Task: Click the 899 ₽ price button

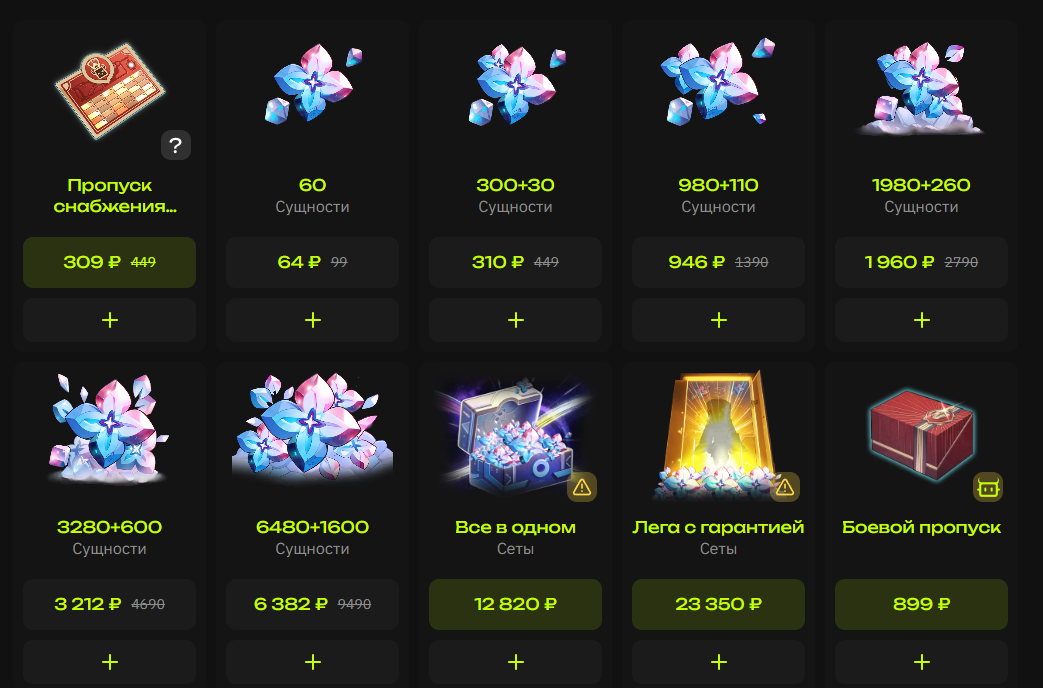Action: click(921, 604)
